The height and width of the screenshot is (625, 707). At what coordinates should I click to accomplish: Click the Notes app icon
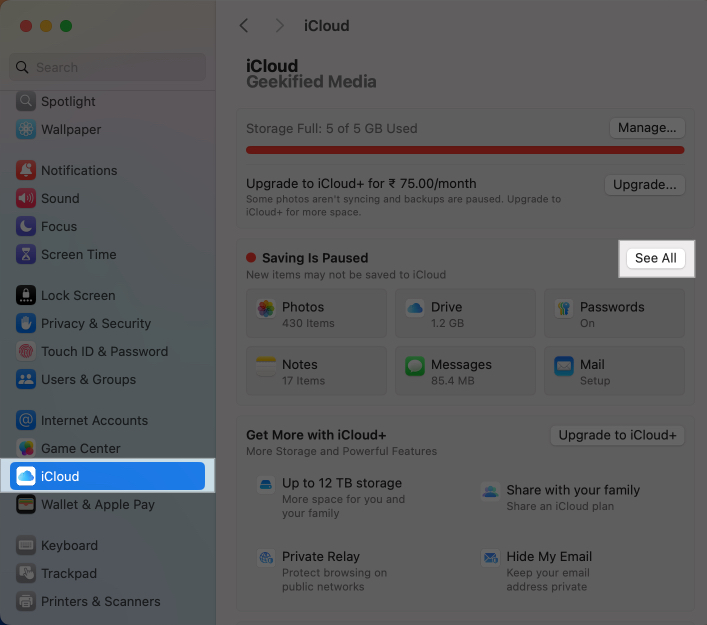click(x=266, y=366)
